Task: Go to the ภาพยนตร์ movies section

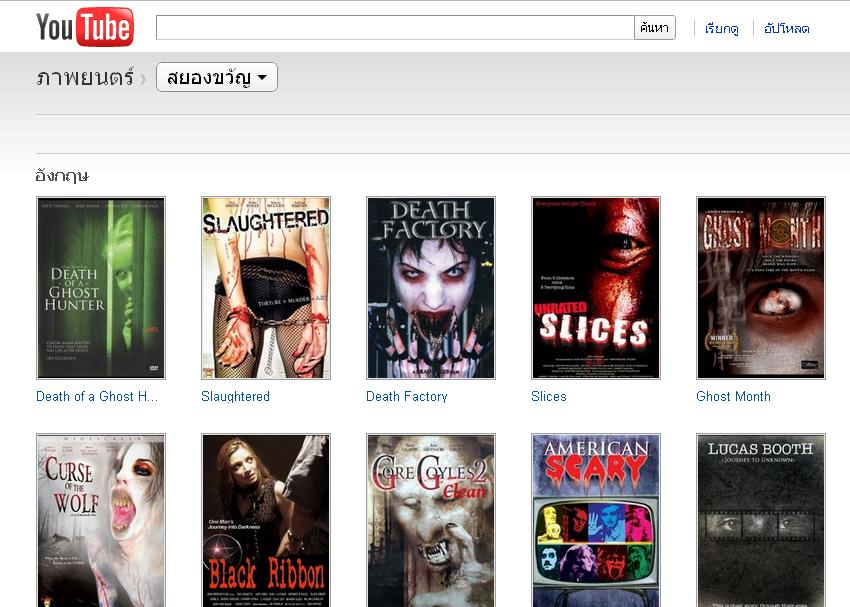Action: [84, 77]
